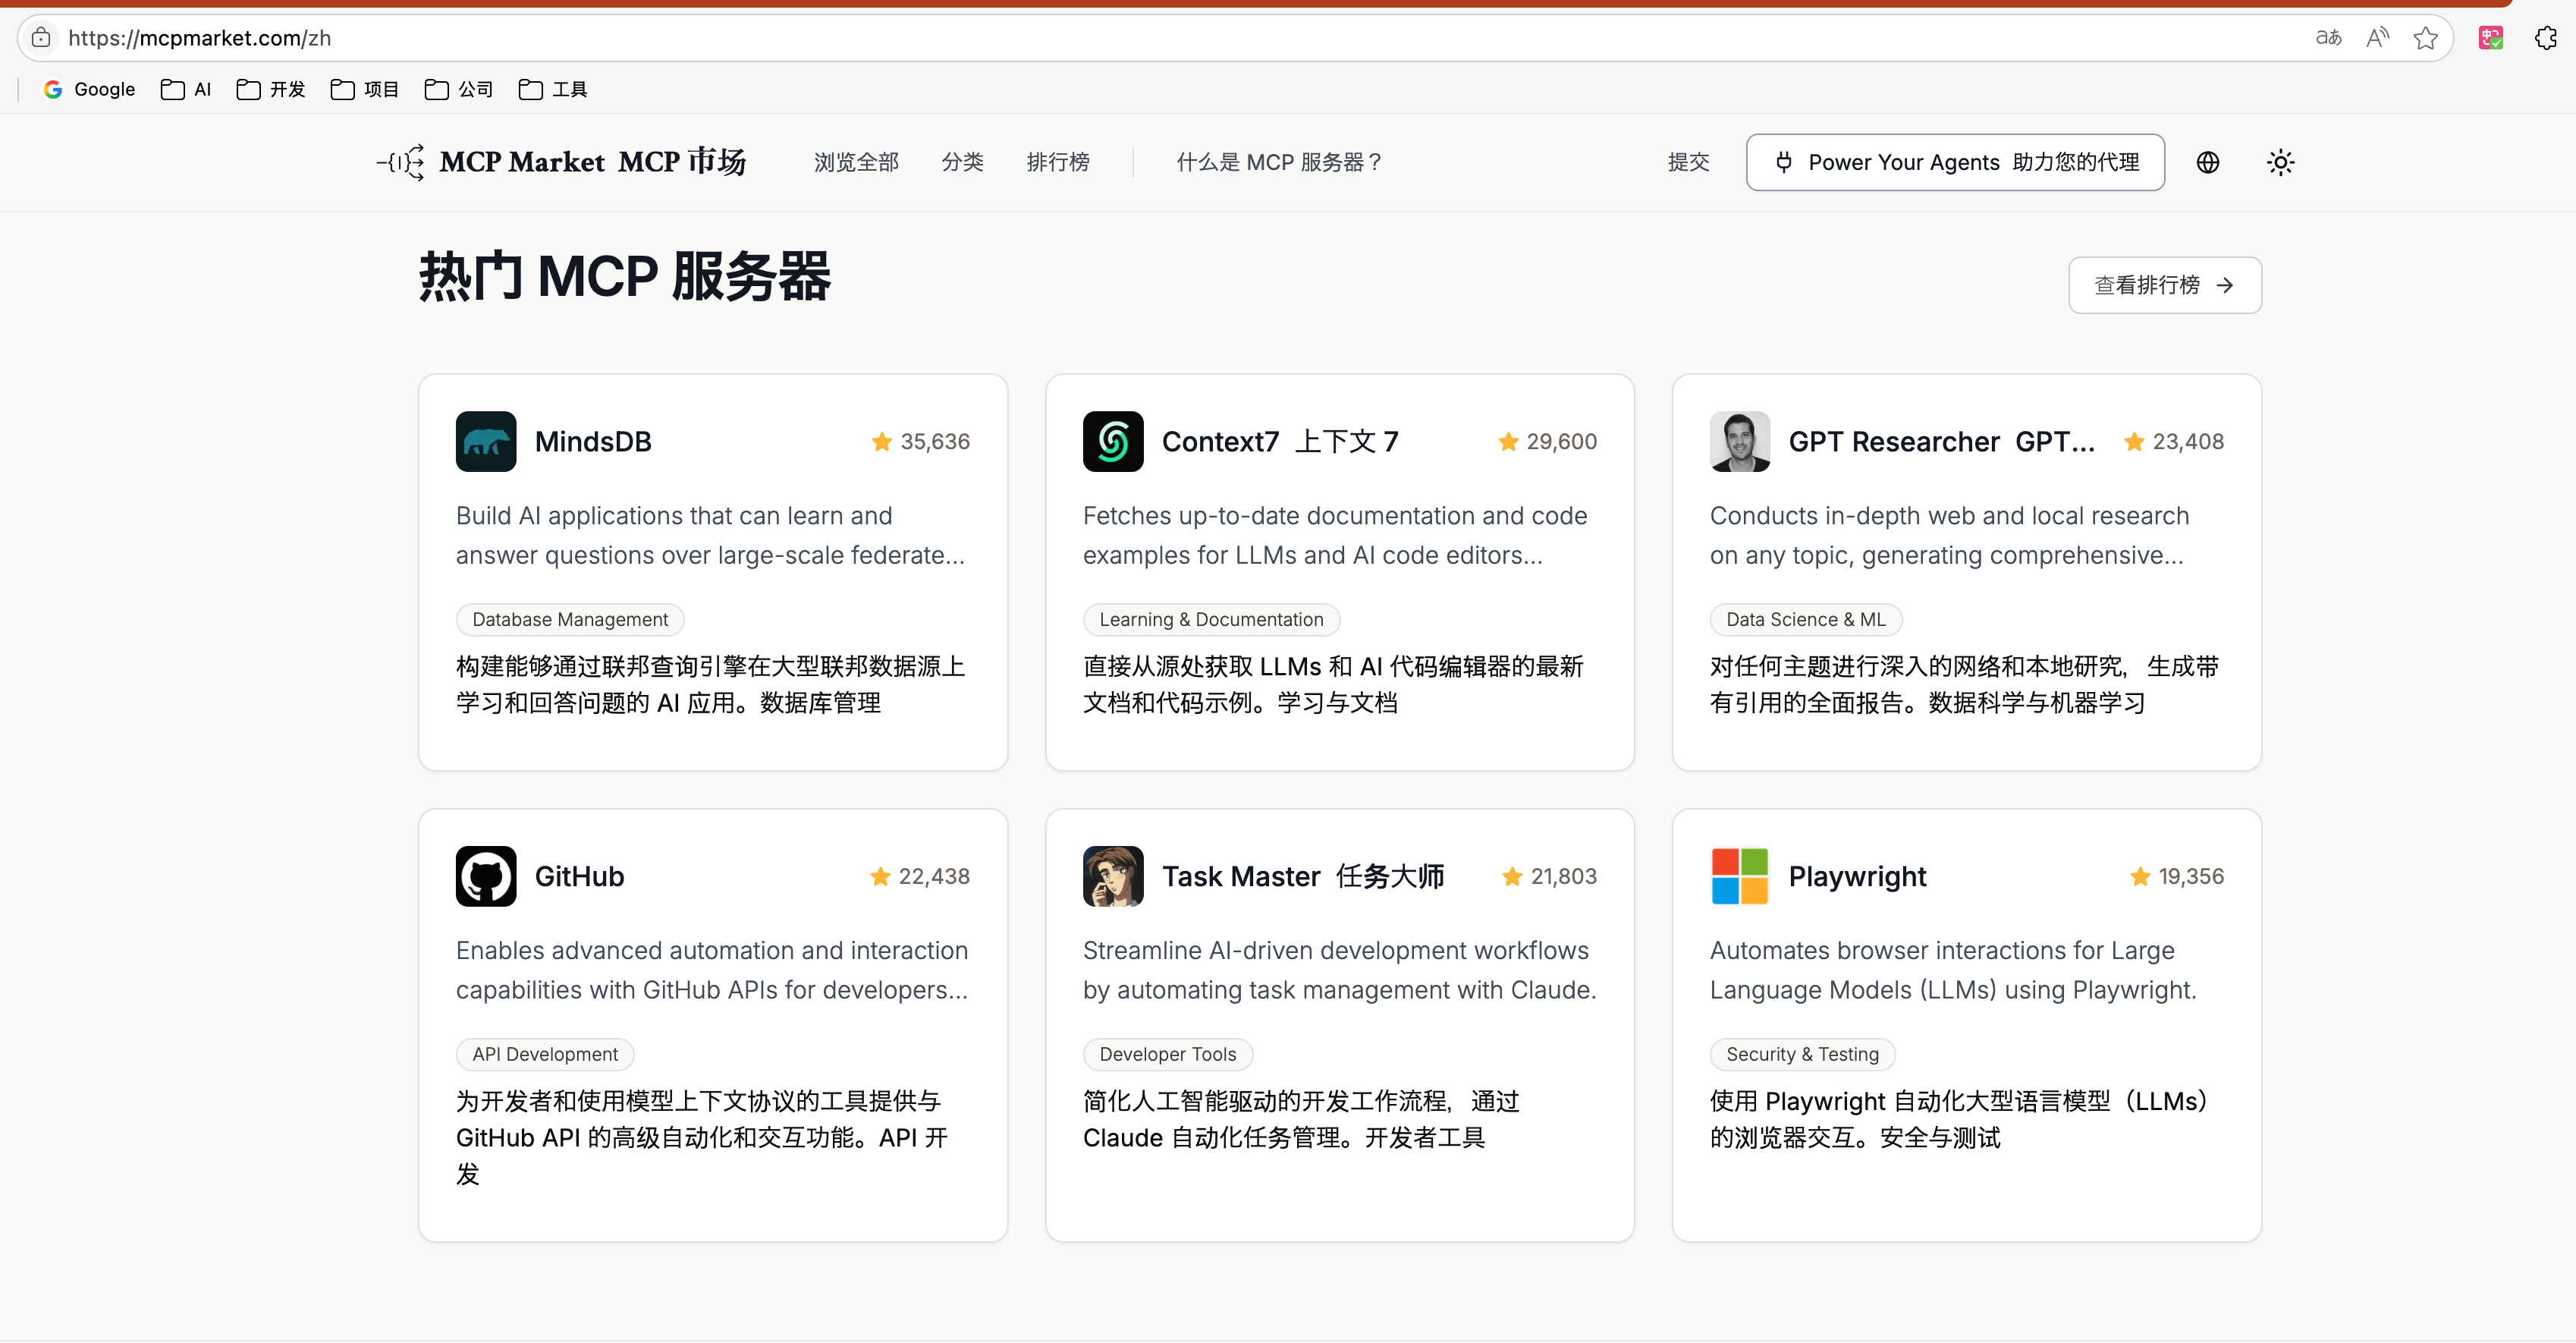
Task: Toggle the light/dark theme sun icon
Action: (2280, 162)
